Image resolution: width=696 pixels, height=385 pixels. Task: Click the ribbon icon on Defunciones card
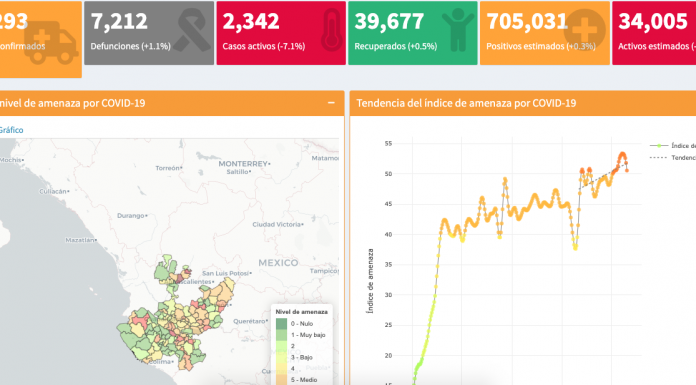pos(192,30)
